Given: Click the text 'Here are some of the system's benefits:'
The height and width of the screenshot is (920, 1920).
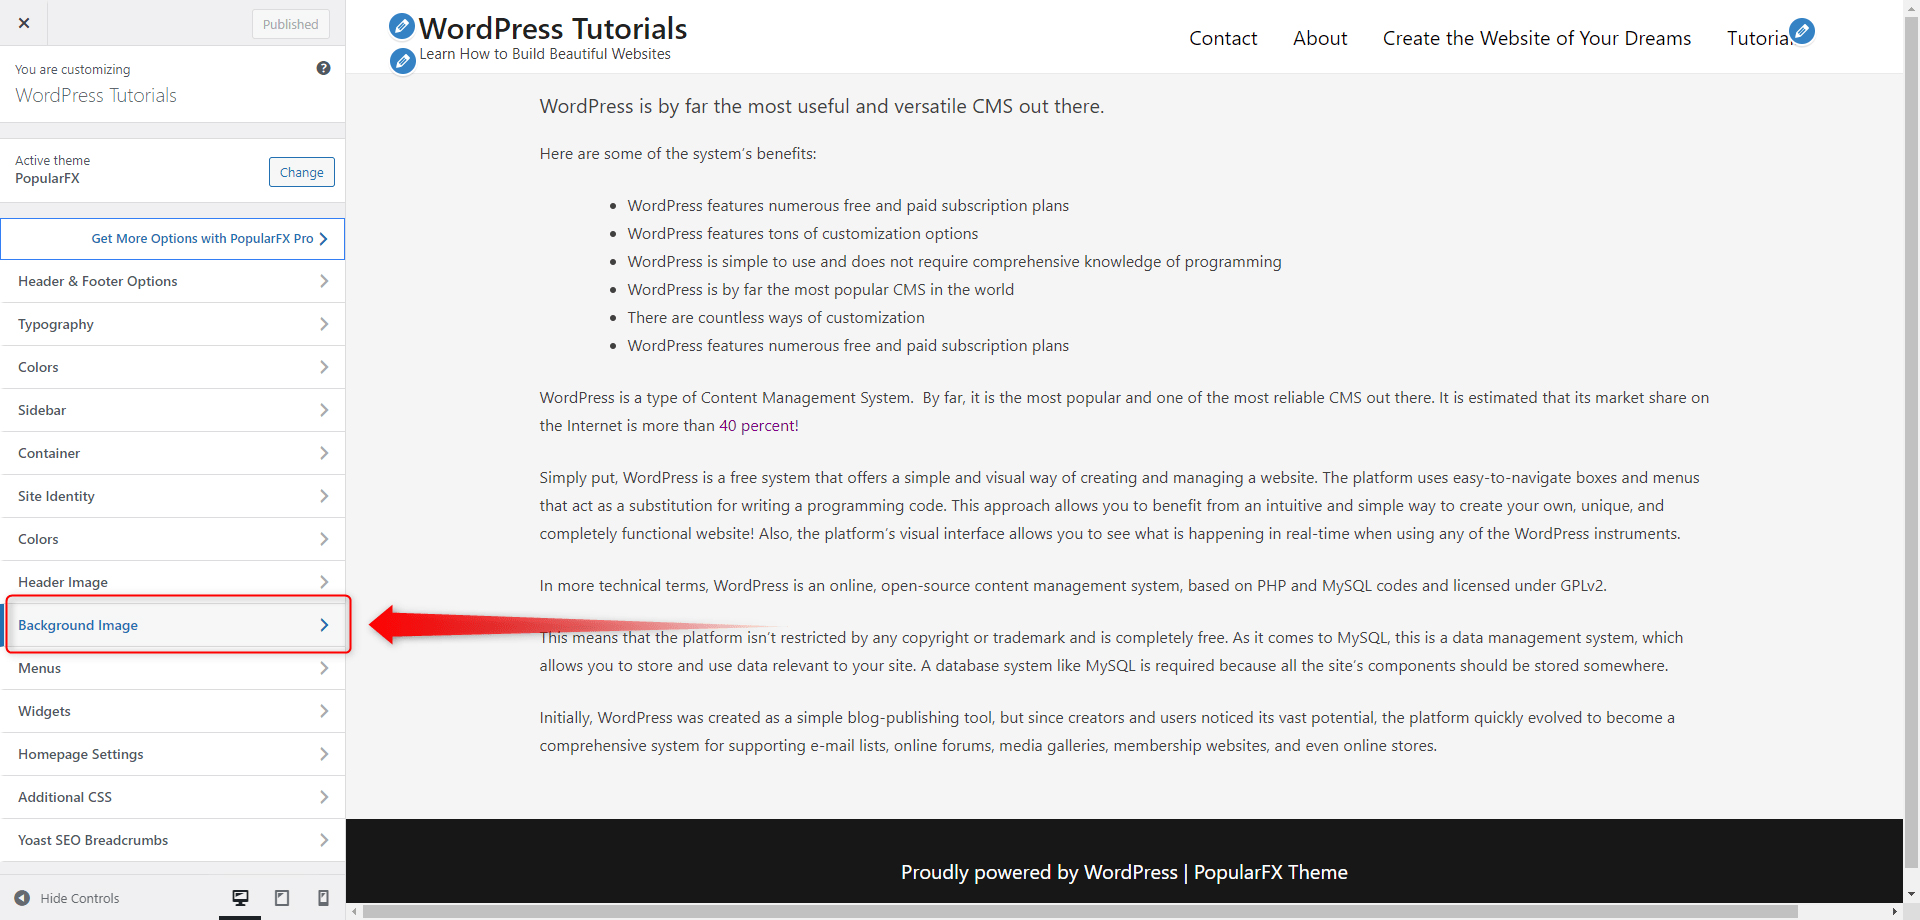Looking at the screenshot, I should tap(678, 153).
